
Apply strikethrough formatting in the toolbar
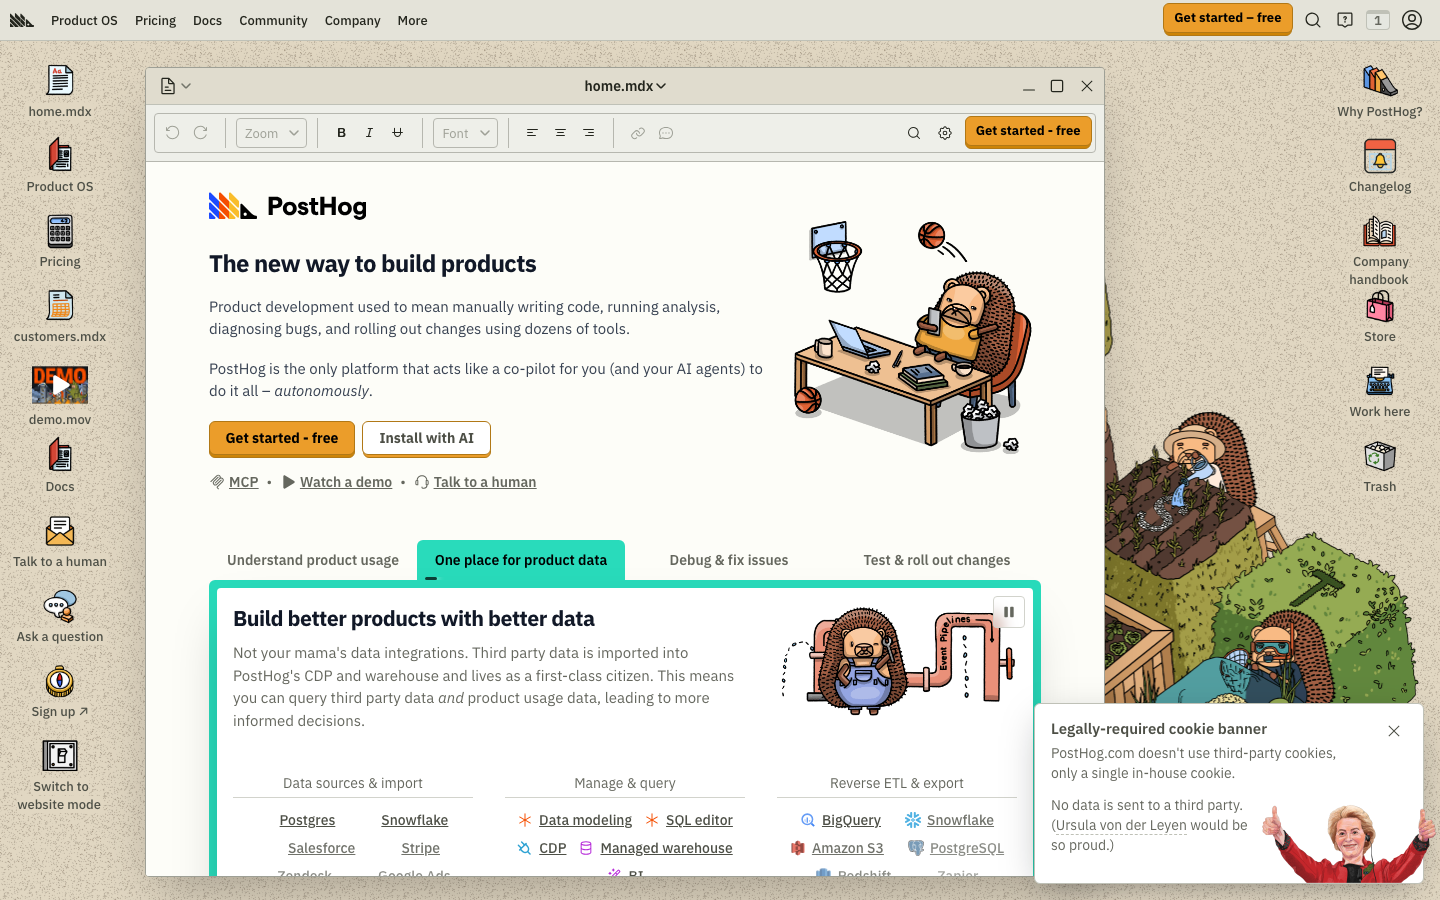coord(397,133)
